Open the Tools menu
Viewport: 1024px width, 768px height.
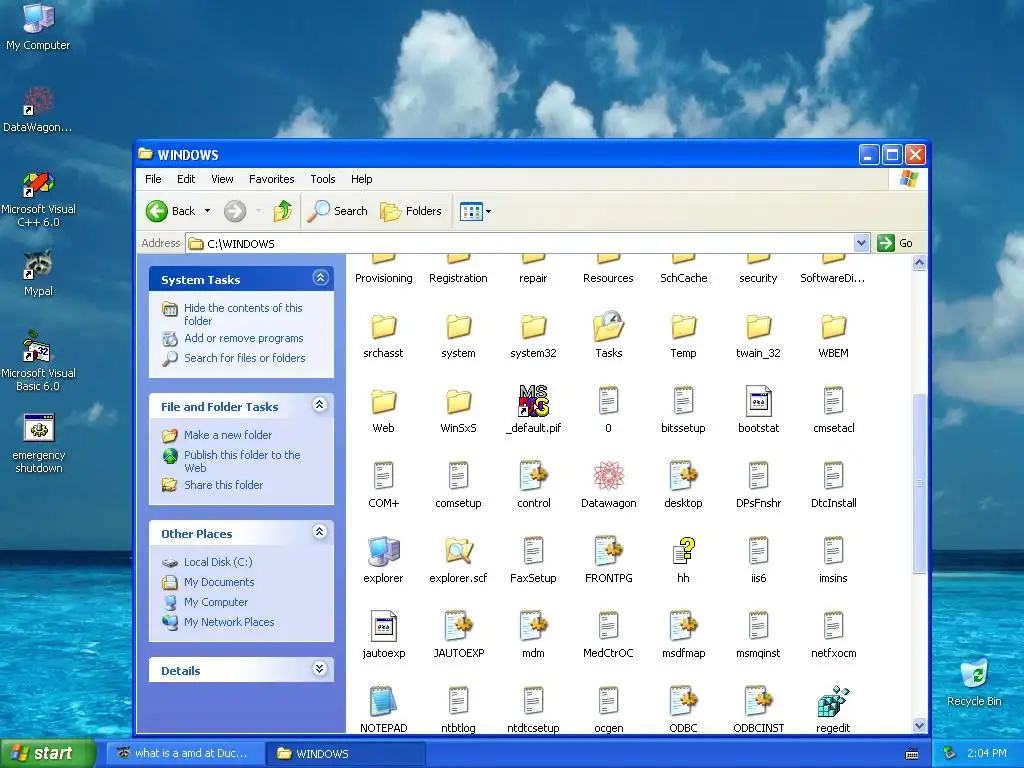tap(323, 179)
